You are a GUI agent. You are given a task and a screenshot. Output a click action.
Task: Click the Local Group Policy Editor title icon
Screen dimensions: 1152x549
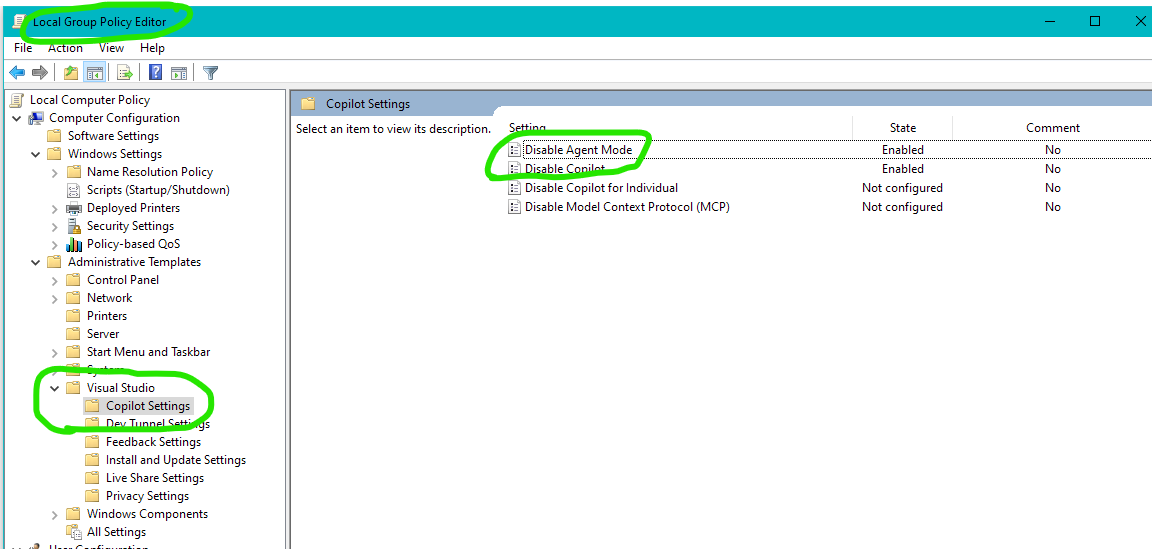(21, 21)
